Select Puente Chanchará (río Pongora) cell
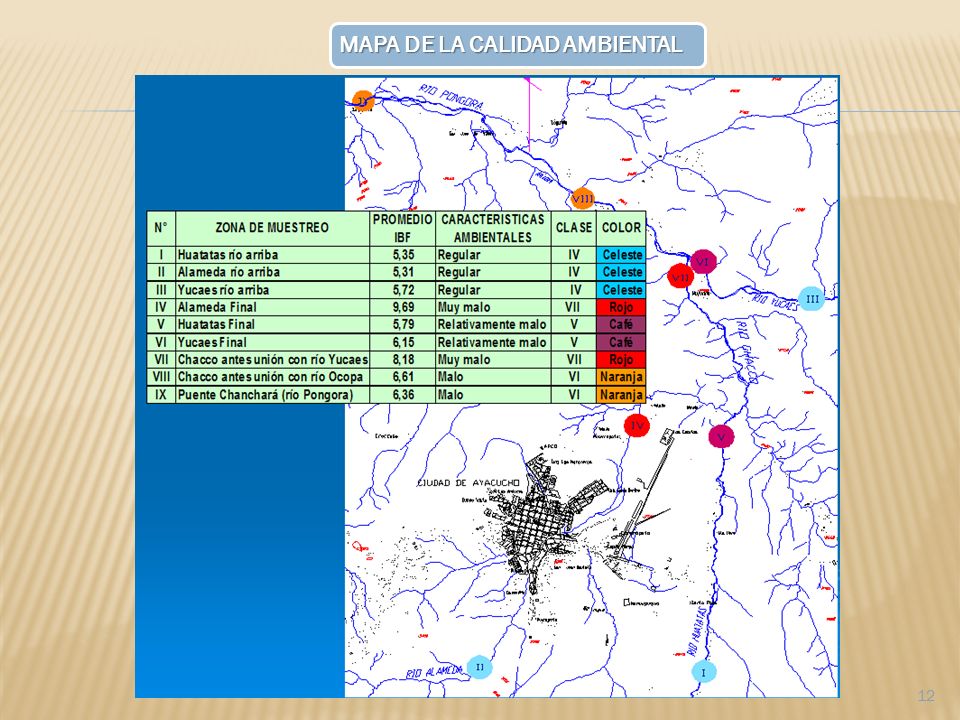This screenshot has width=960, height=720. pyautogui.click(x=272, y=395)
